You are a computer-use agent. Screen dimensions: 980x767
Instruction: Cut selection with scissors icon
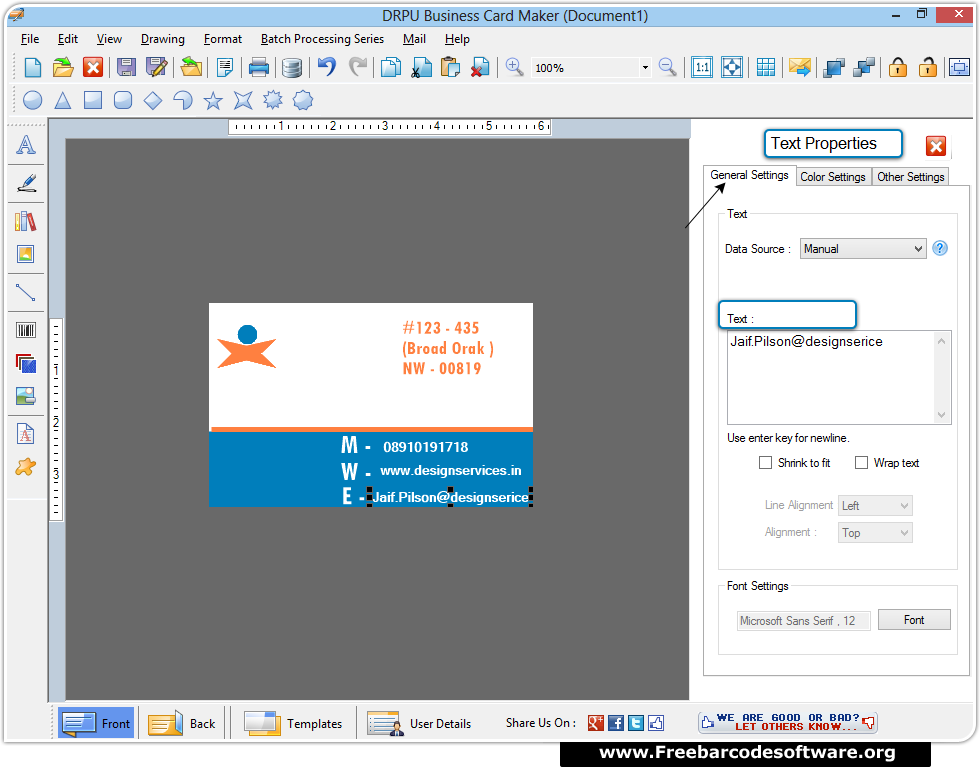[x=421, y=68]
